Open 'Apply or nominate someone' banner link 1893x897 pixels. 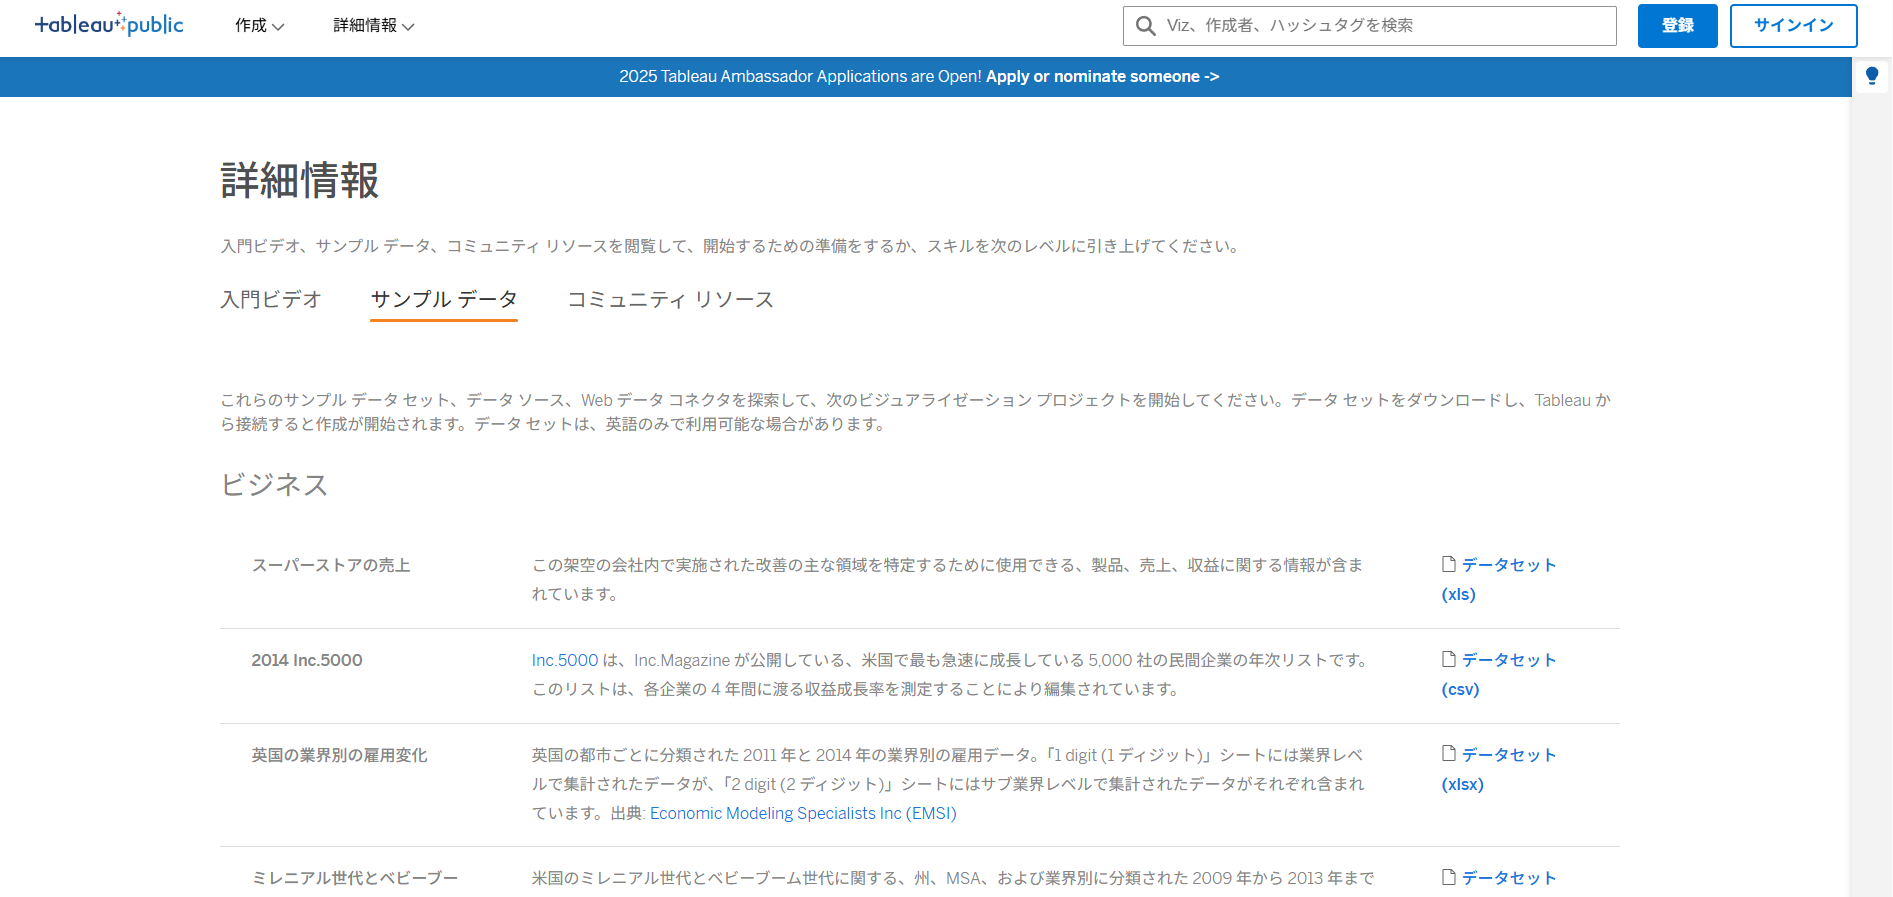pos(1102,77)
